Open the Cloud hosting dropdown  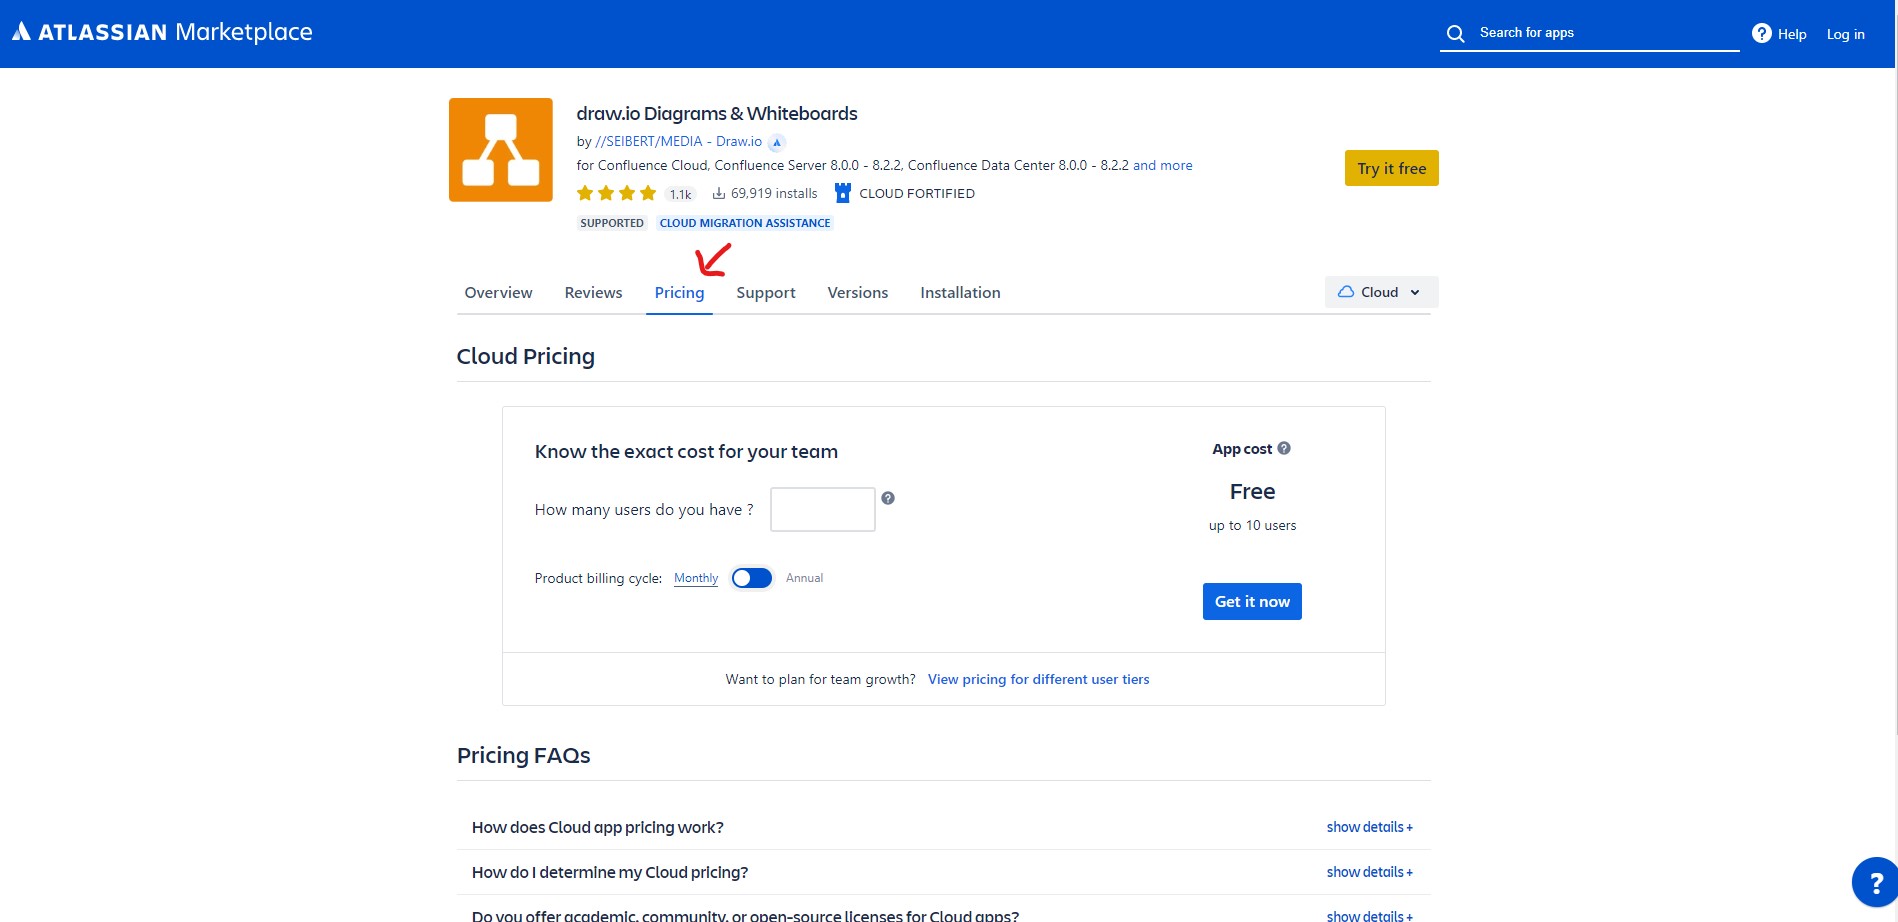coord(1381,292)
